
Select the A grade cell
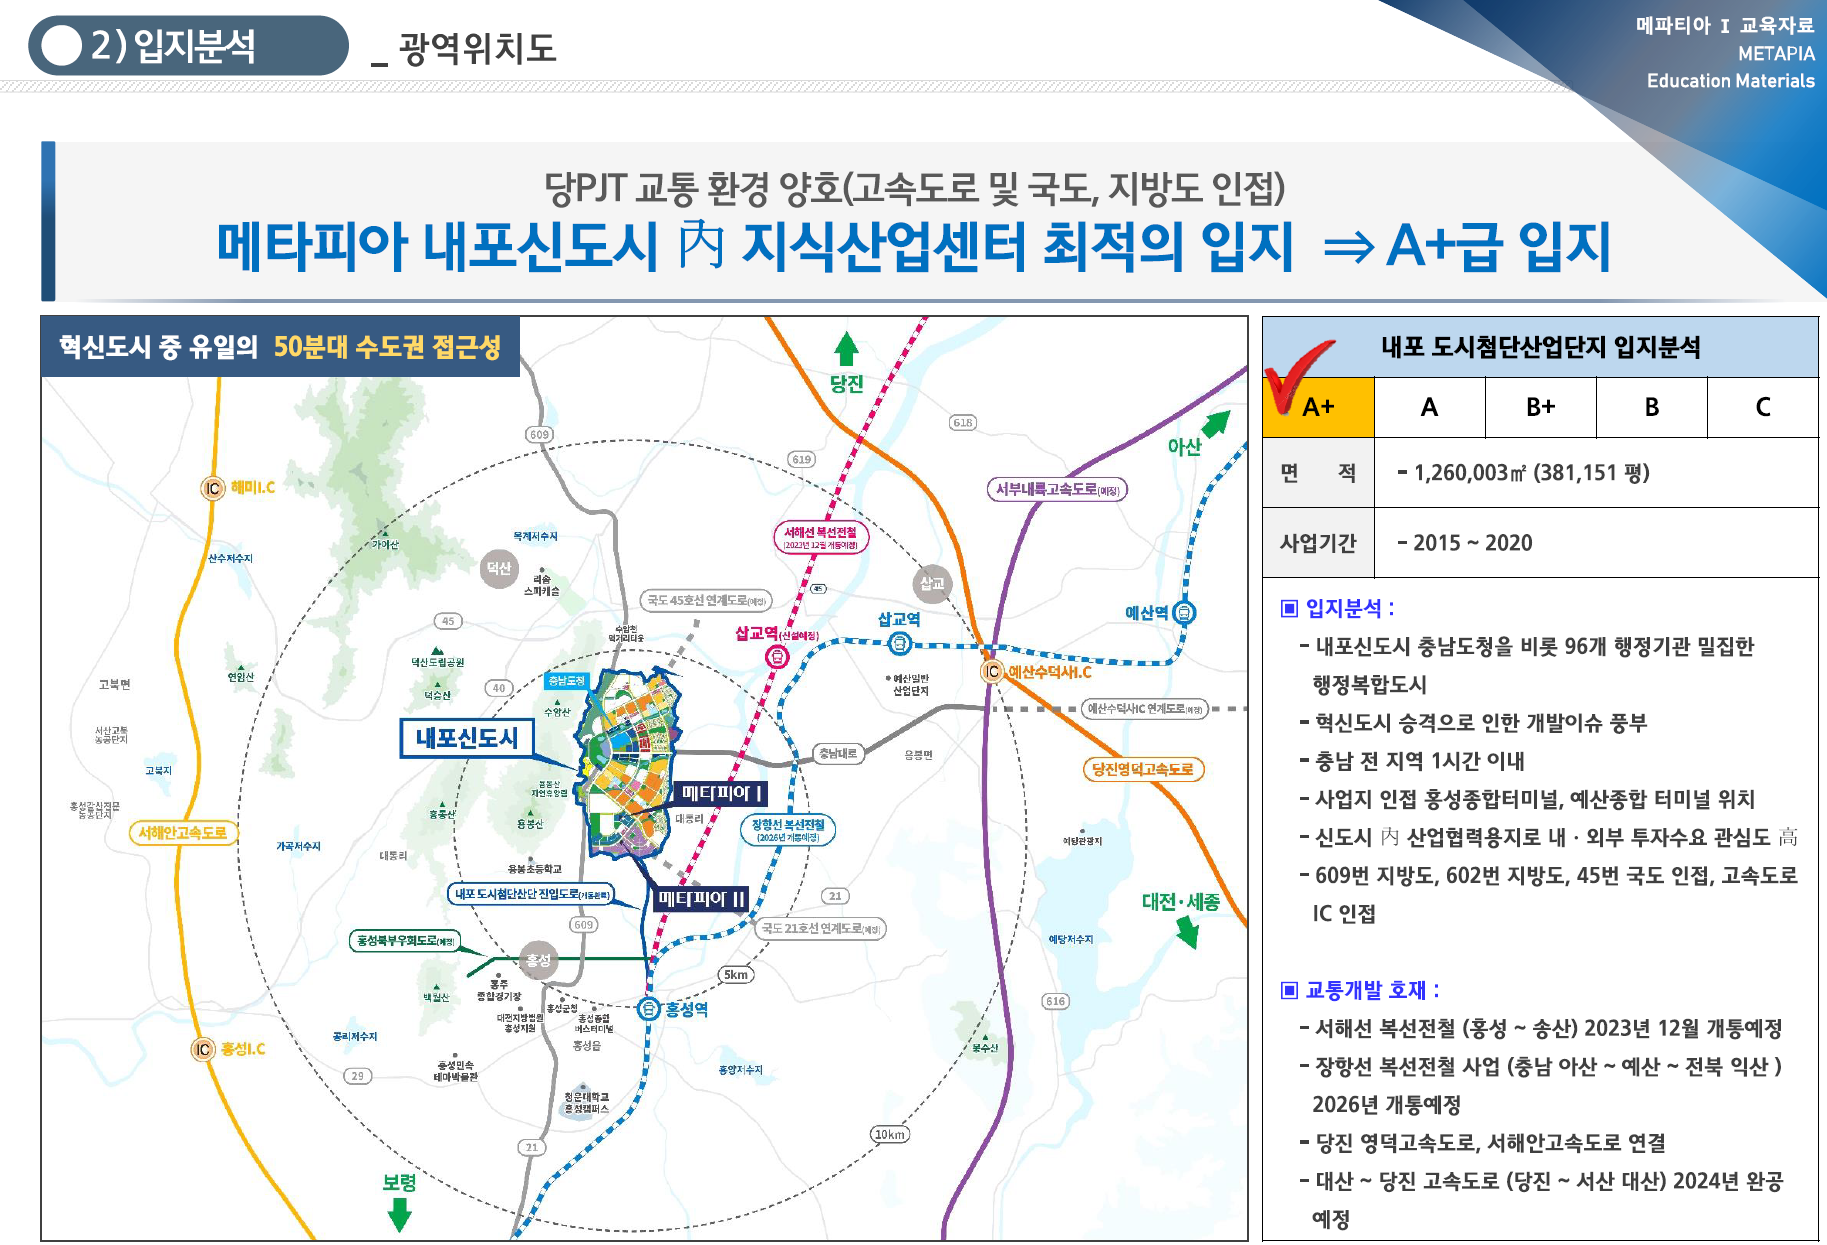pyautogui.click(x=1430, y=407)
